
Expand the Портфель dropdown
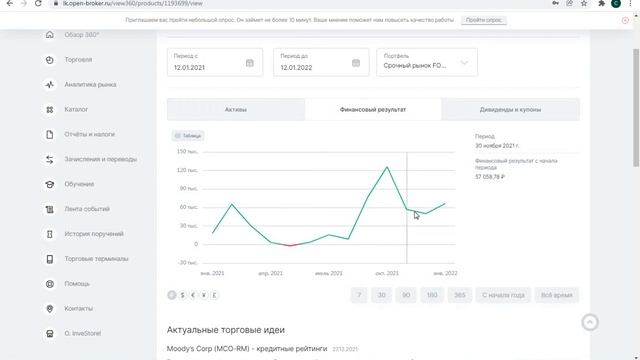[x=427, y=62]
